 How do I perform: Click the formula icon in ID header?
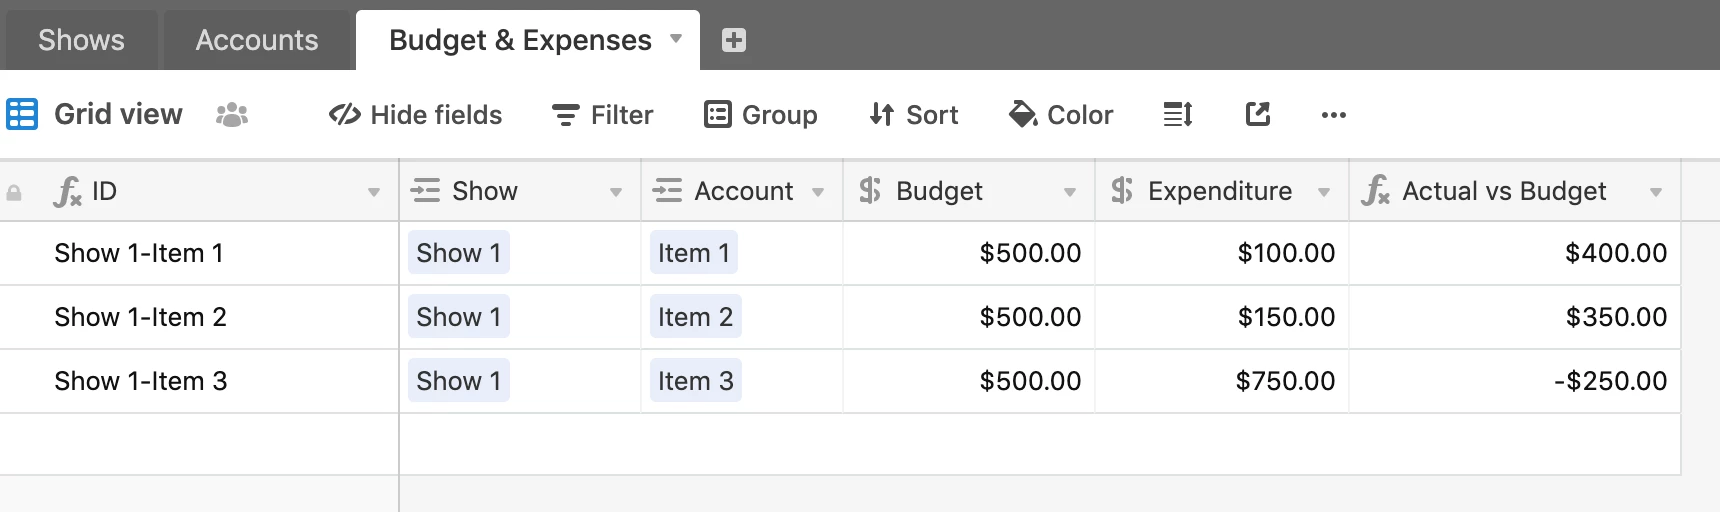click(x=67, y=191)
